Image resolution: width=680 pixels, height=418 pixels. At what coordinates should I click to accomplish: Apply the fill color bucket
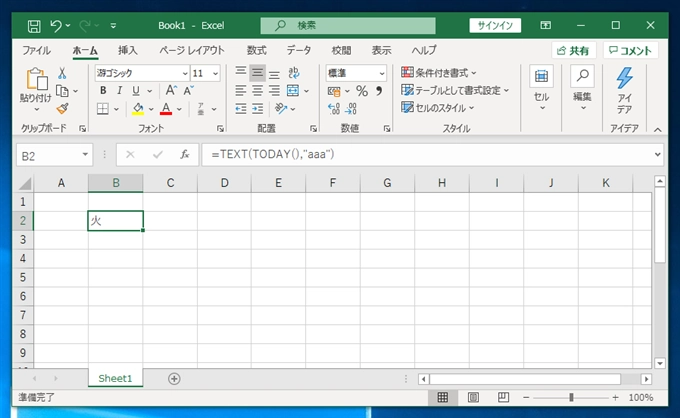[138, 109]
